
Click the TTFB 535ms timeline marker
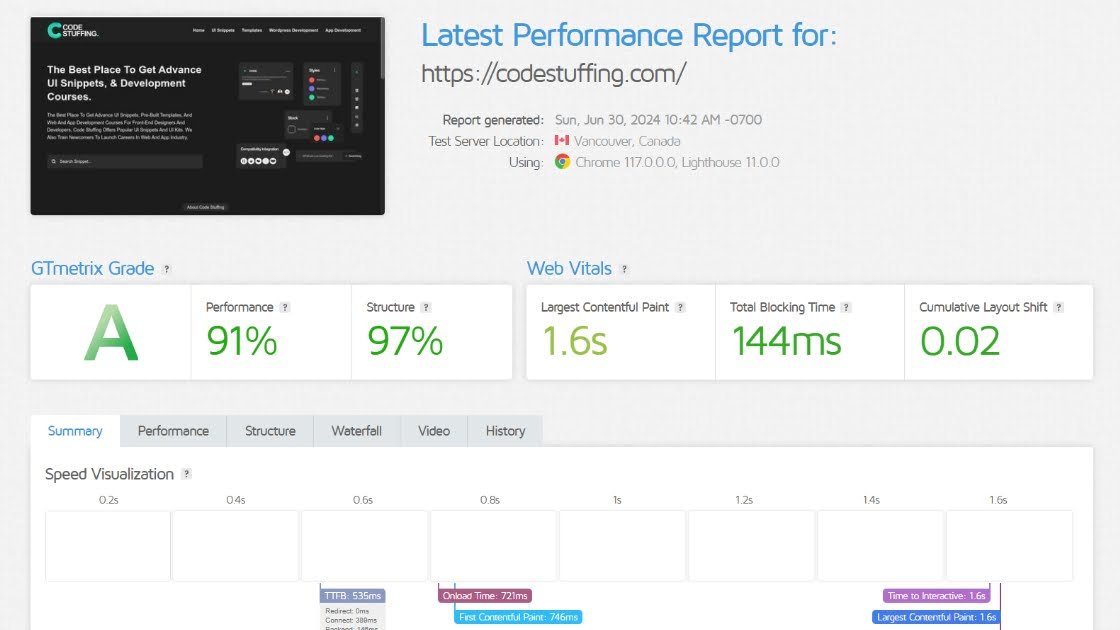tap(352, 595)
